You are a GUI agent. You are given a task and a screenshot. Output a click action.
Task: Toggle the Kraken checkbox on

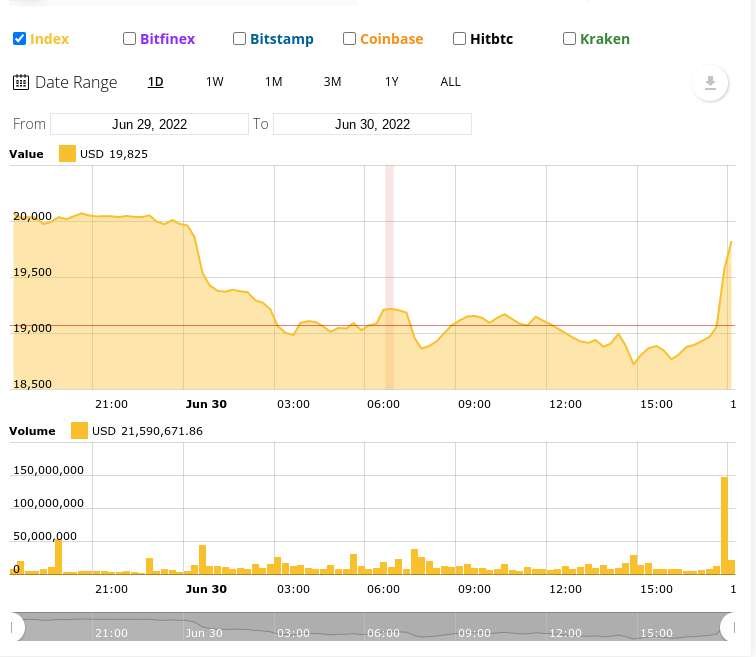pyautogui.click(x=569, y=39)
